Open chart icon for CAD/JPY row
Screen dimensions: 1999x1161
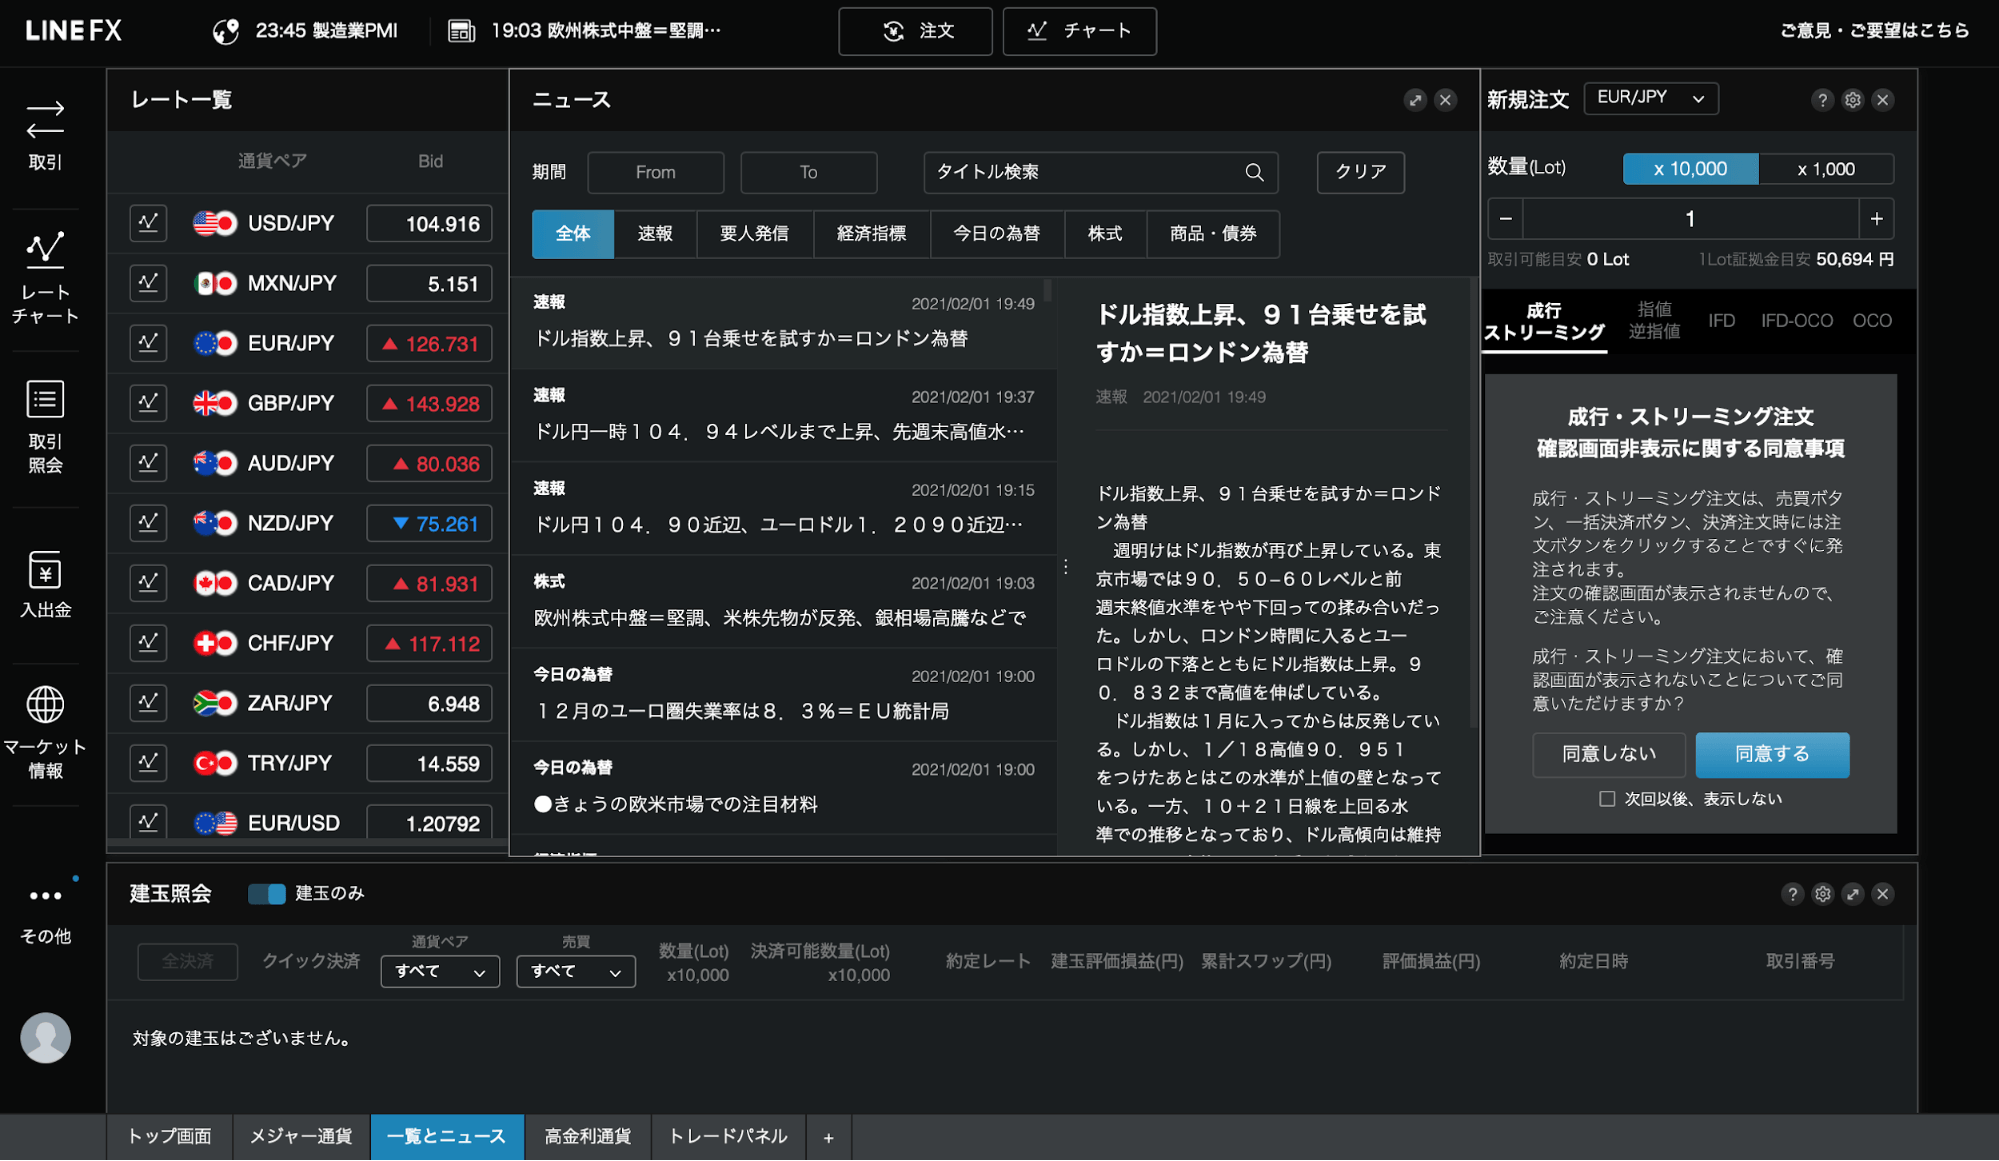click(x=148, y=583)
